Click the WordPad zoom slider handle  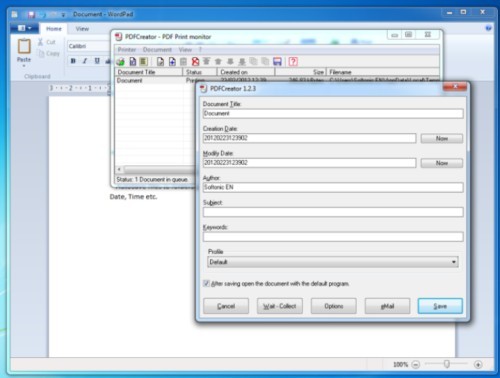pyautogui.click(x=447, y=364)
